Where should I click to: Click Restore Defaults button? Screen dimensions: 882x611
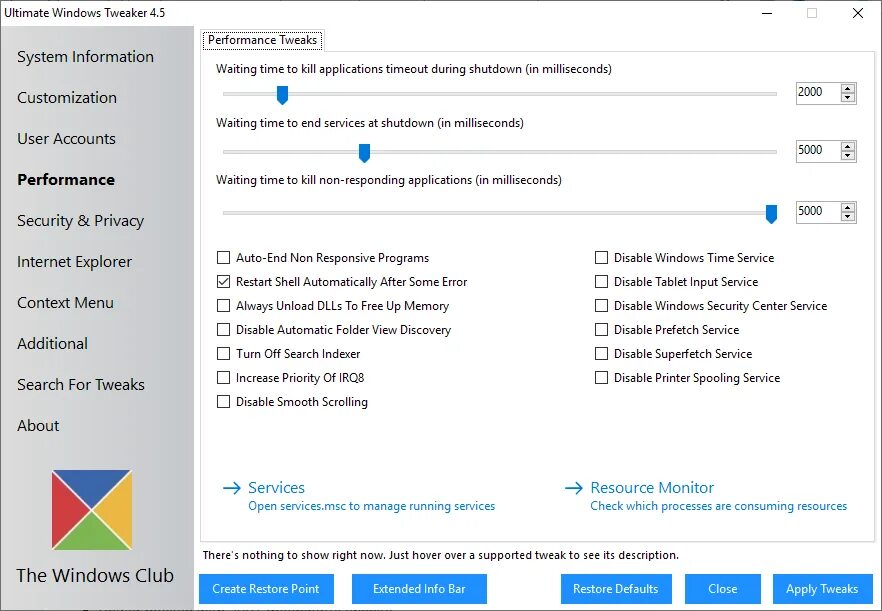[616, 589]
